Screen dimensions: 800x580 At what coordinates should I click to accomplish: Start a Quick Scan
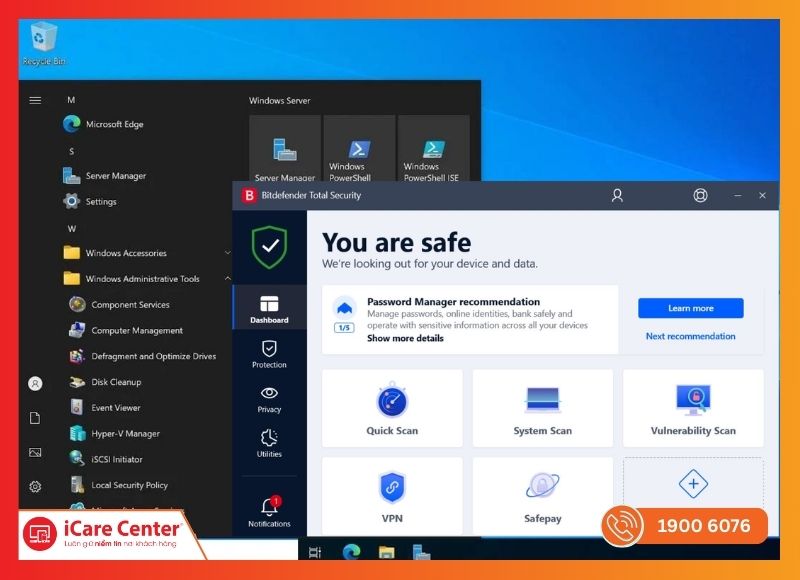(392, 408)
